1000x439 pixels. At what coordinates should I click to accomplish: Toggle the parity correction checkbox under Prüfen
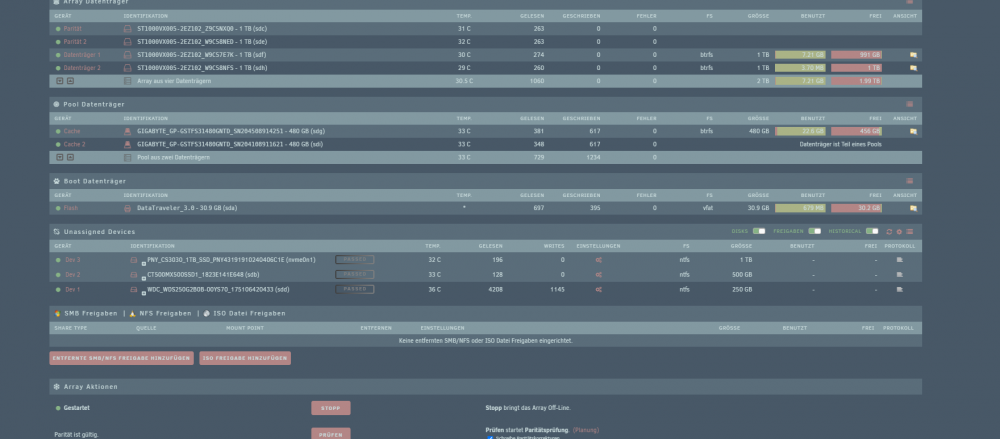pos(490,438)
